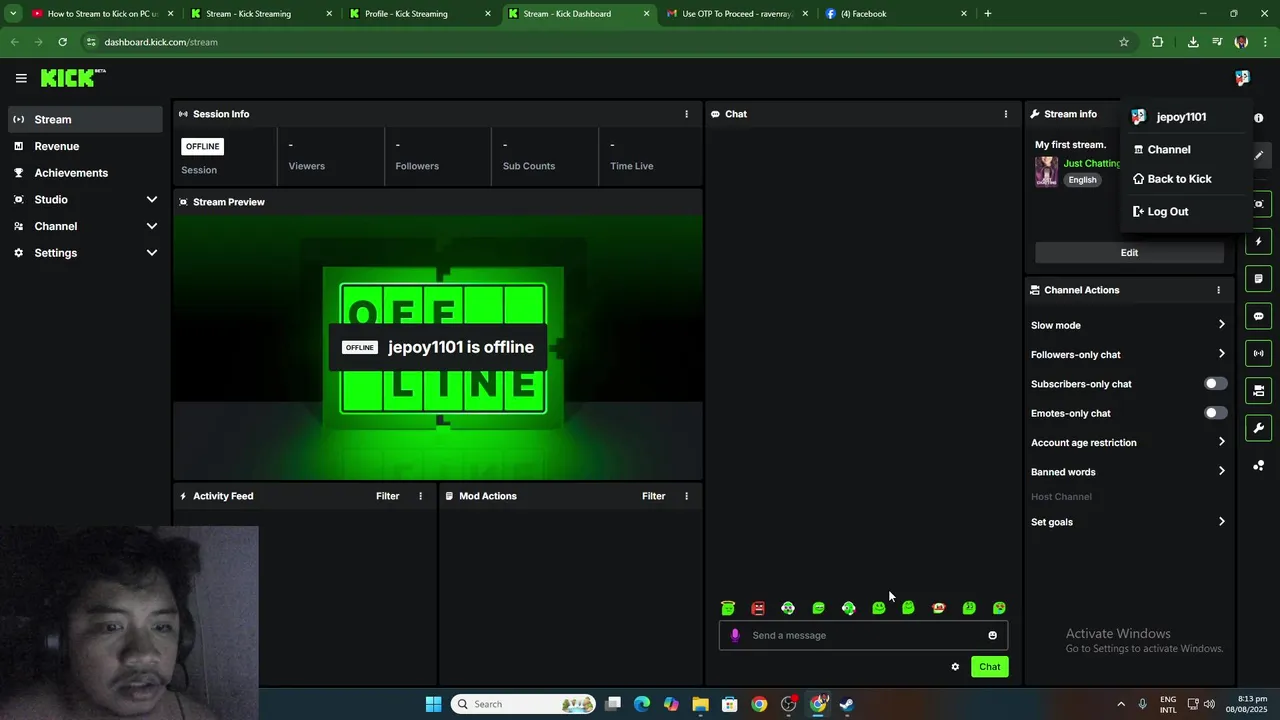This screenshot has height=720, width=1280.
Task: Open the Mod Actions Filter
Action: 653,496
